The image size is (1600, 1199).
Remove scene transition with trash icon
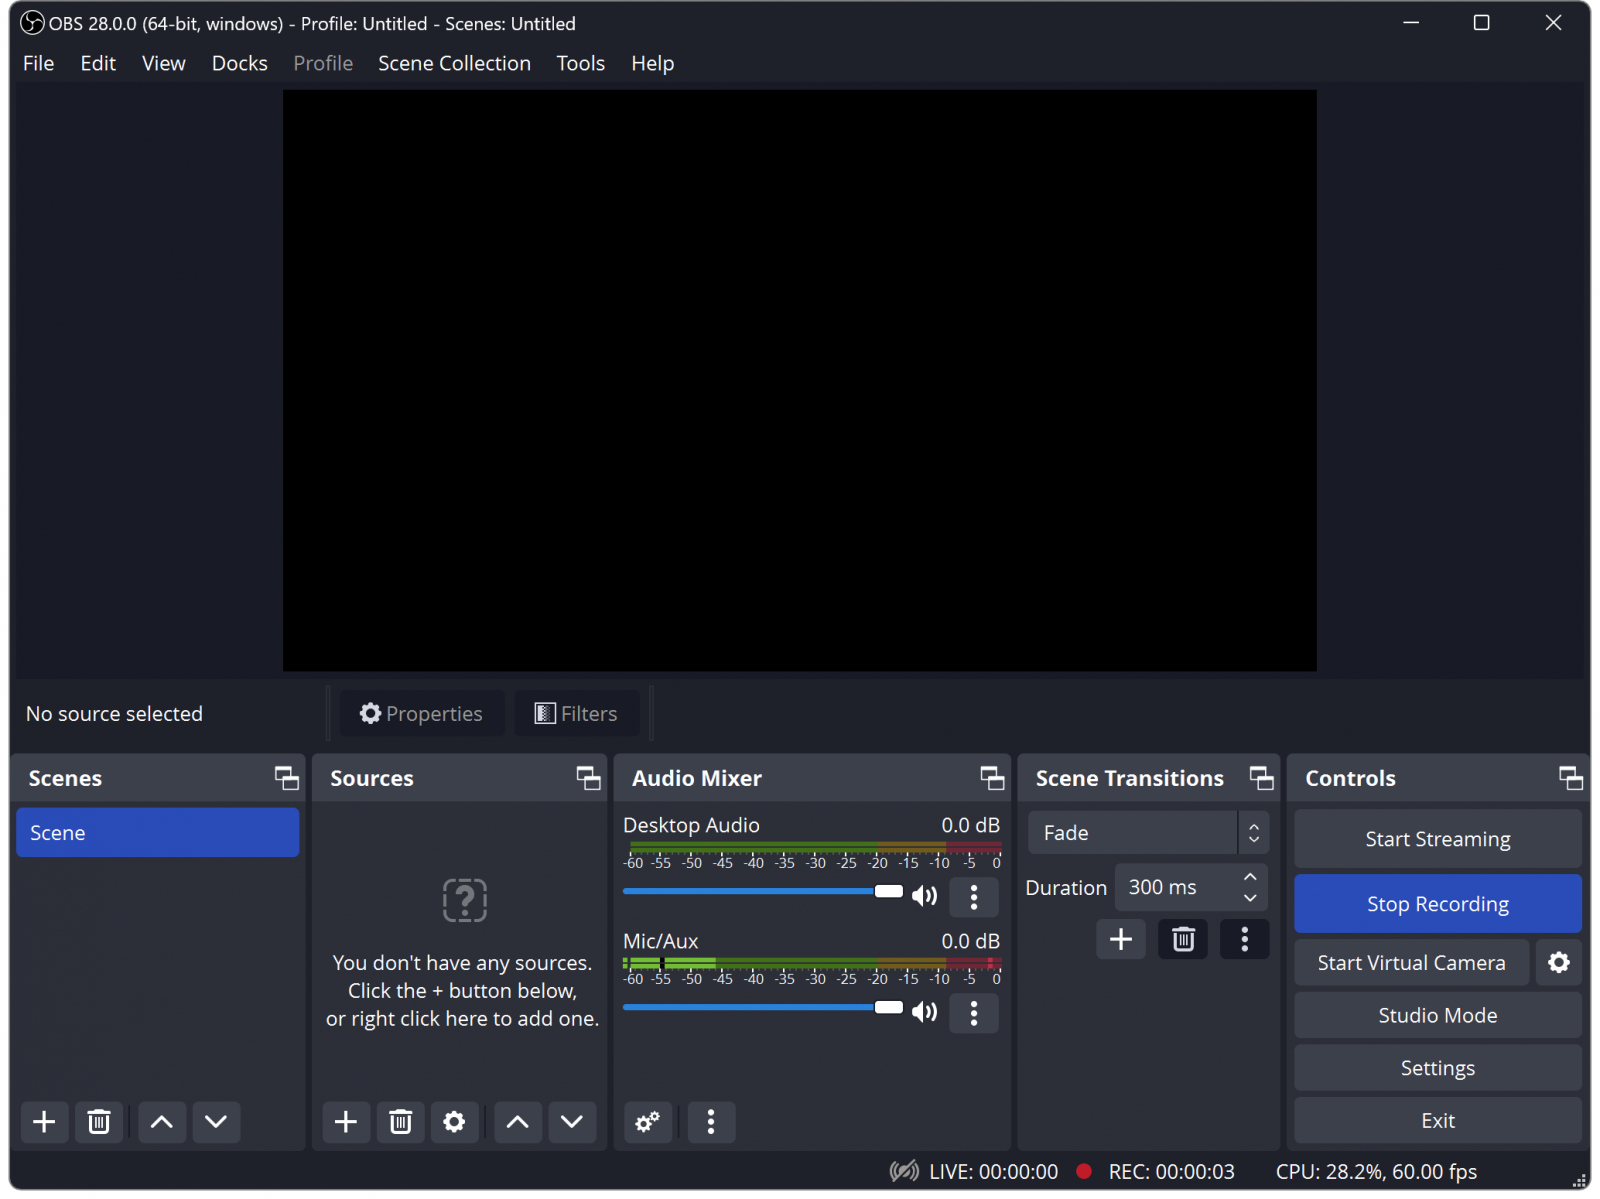pyautogui.click(x=1183, y=939)
